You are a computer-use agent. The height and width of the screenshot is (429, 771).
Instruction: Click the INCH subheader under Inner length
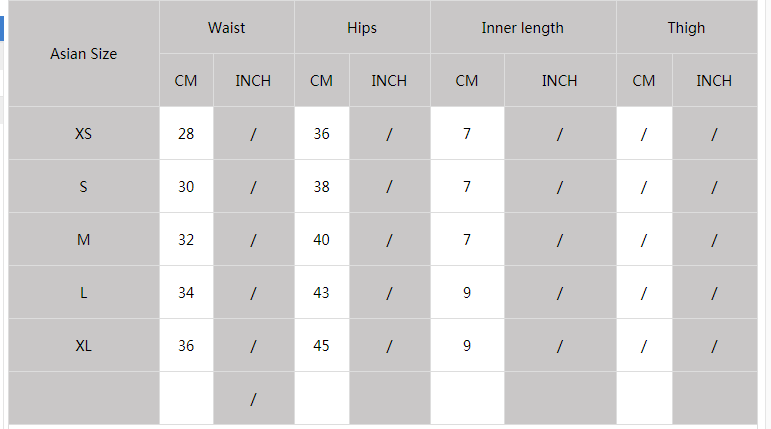pyautogui.click(x=560, y=80)
